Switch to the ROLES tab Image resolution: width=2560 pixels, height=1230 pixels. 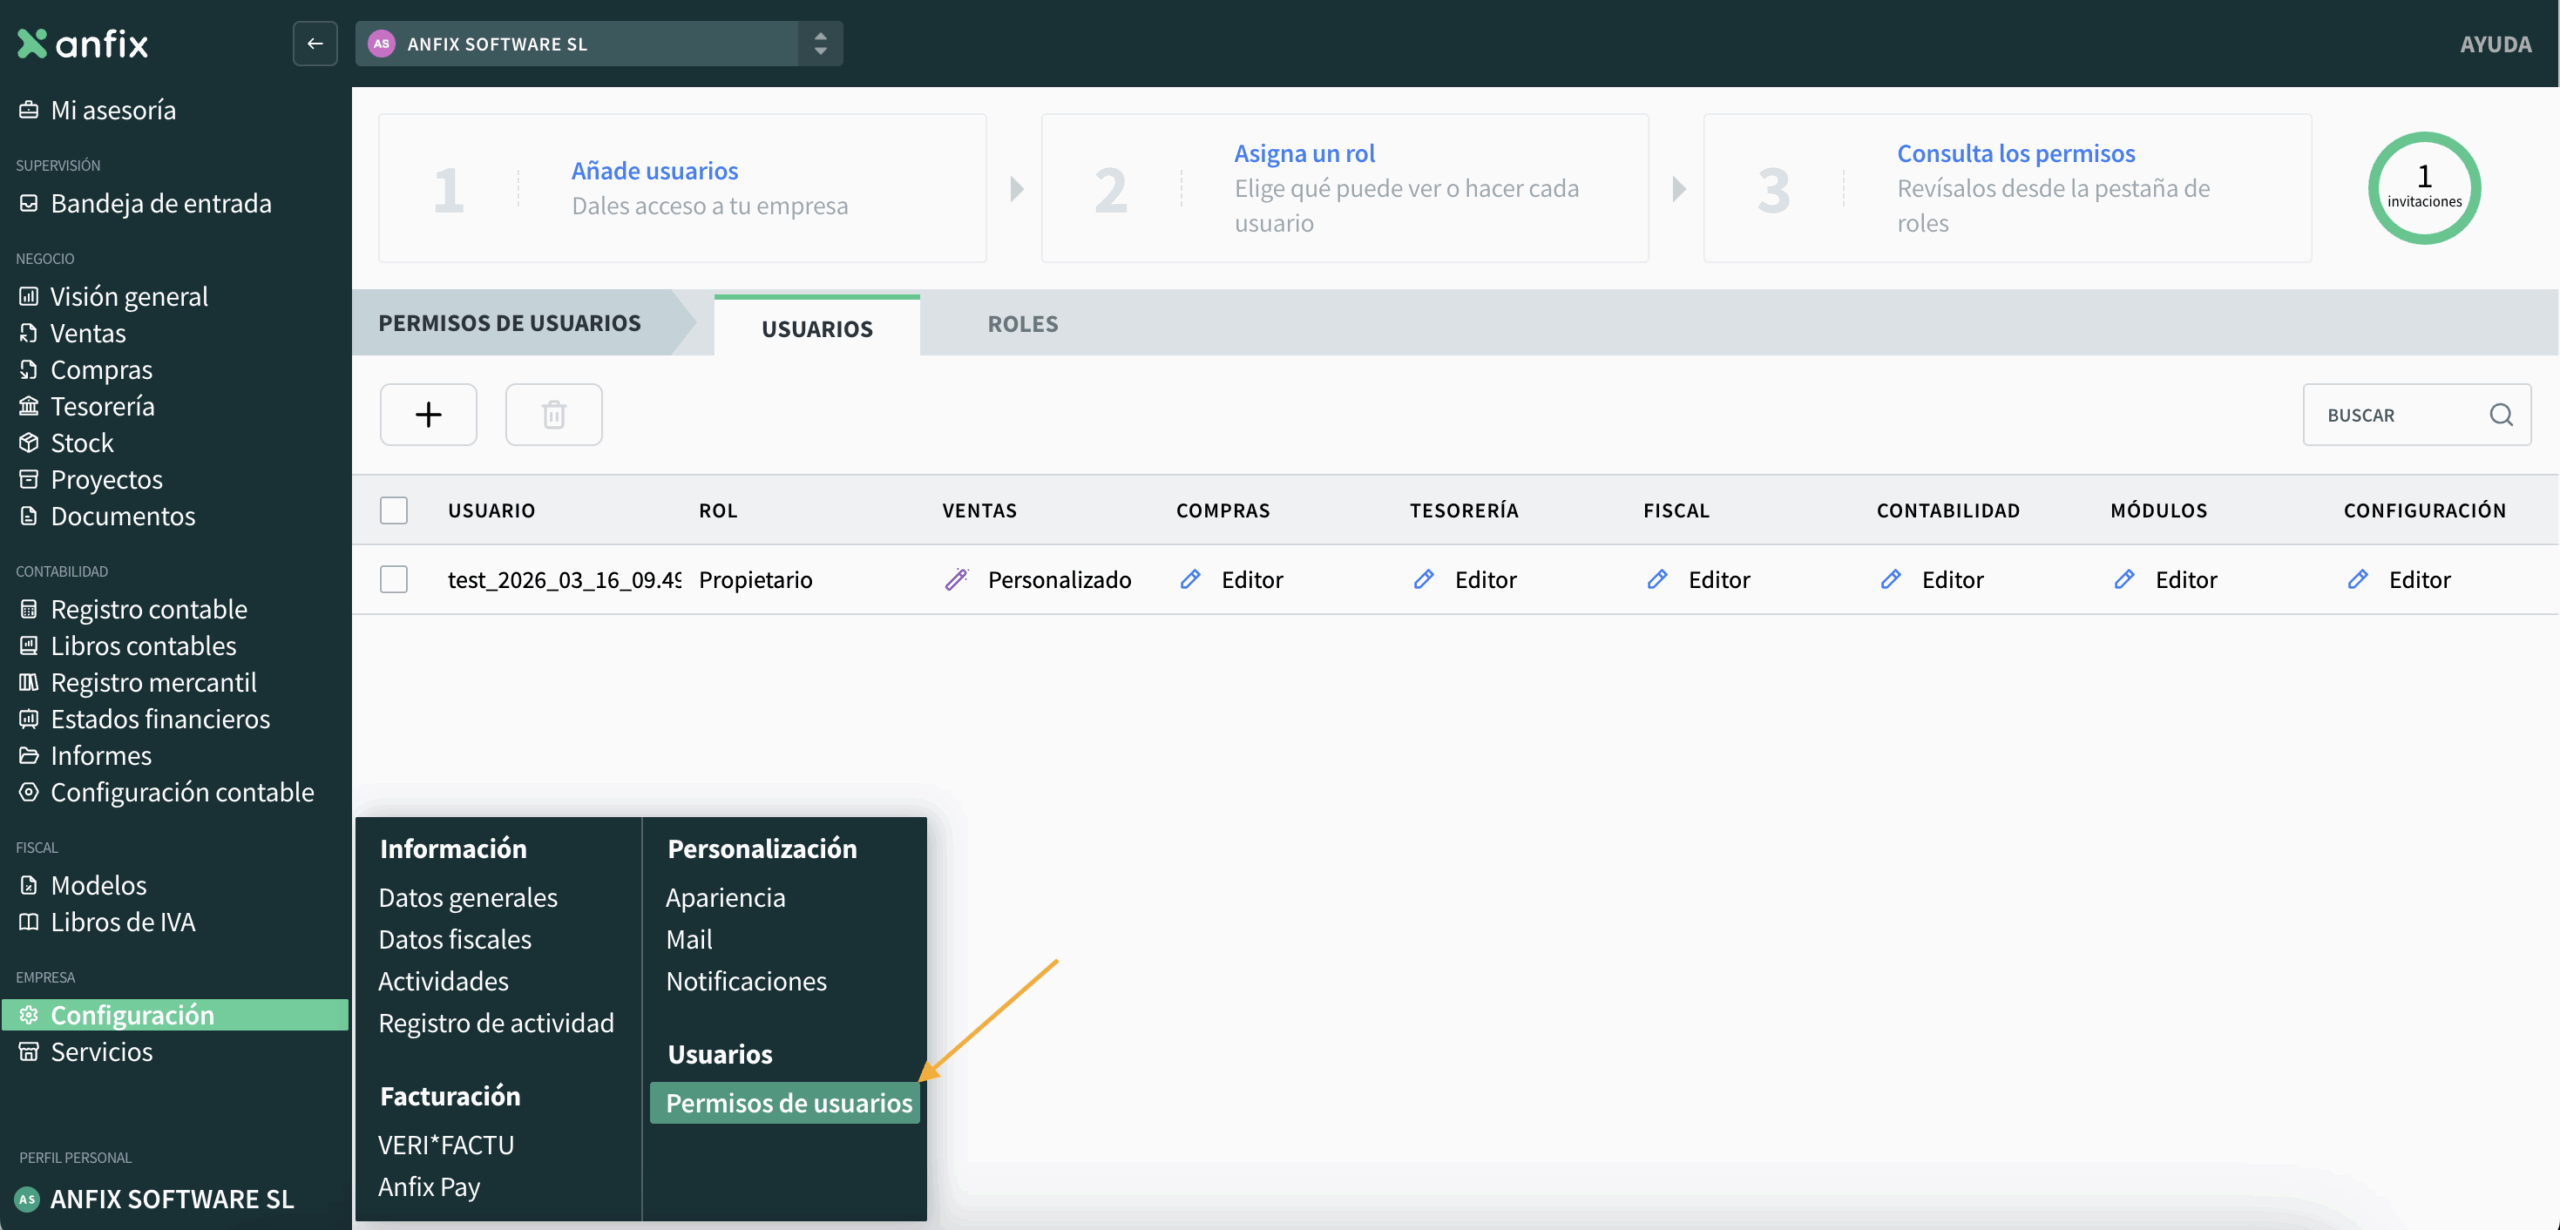pos(1022,324)
